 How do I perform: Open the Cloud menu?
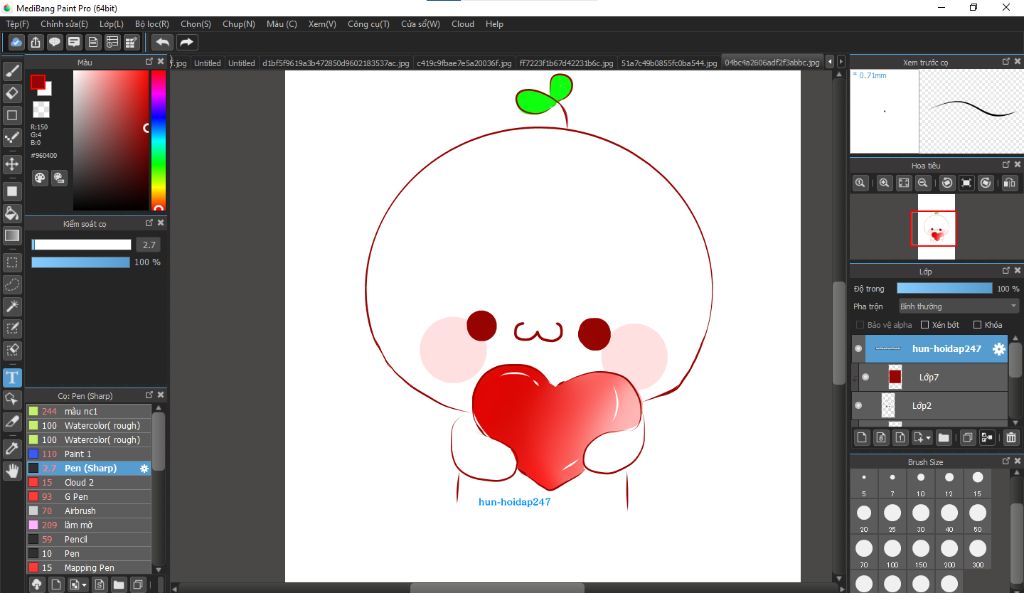463,24
